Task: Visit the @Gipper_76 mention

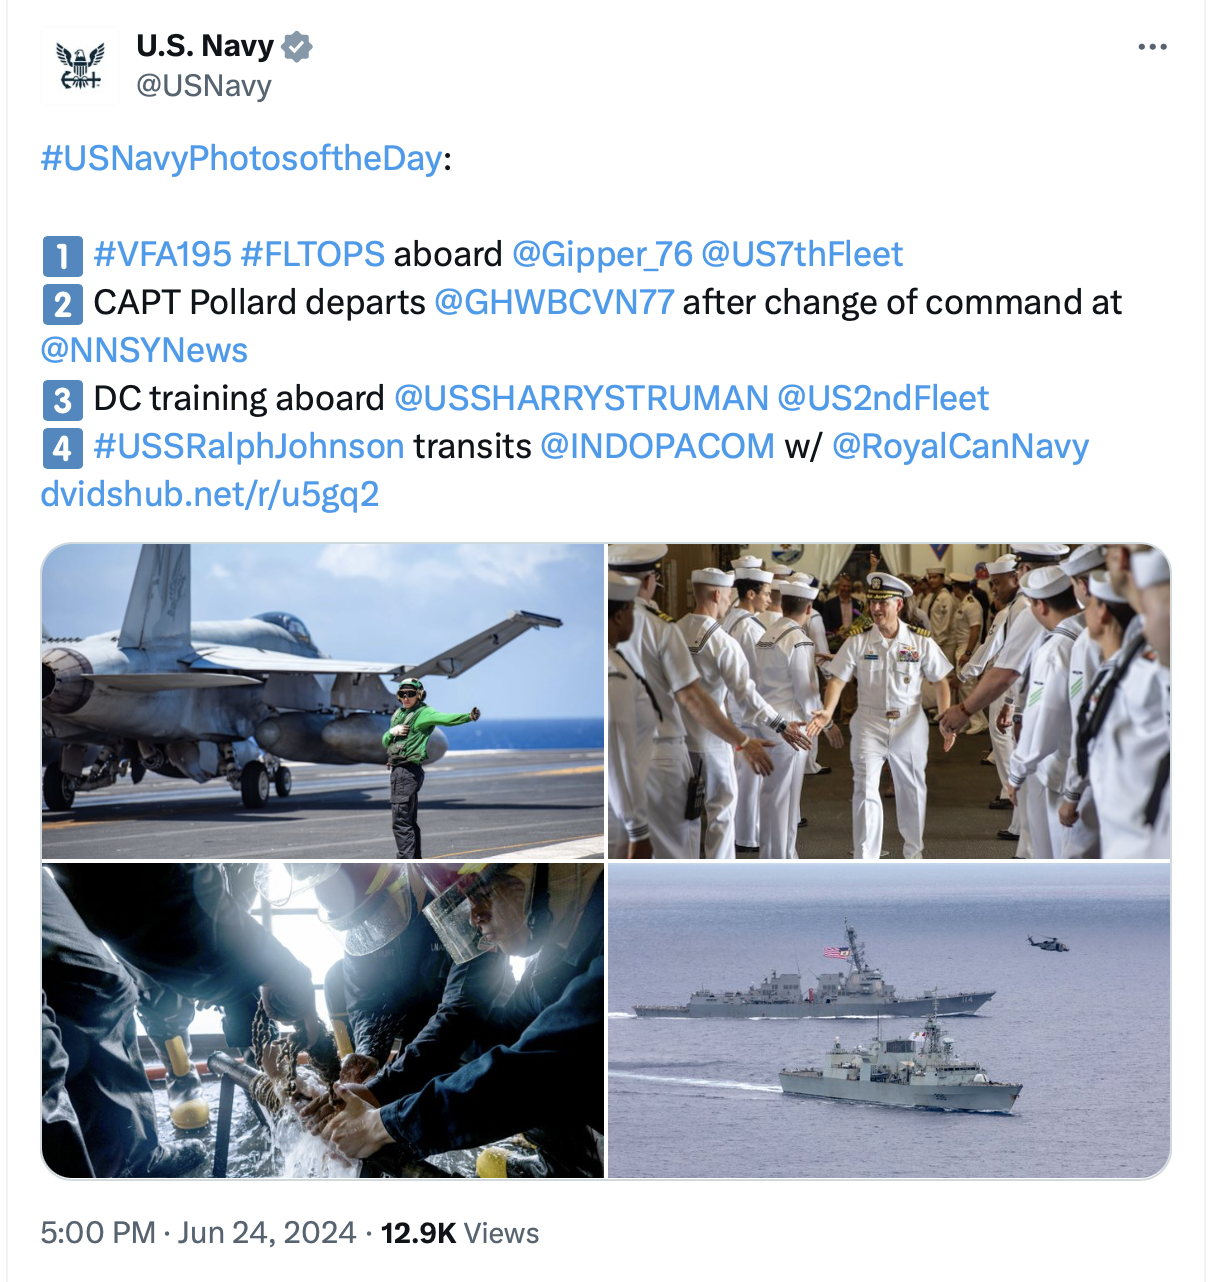Action: [602, 254]
